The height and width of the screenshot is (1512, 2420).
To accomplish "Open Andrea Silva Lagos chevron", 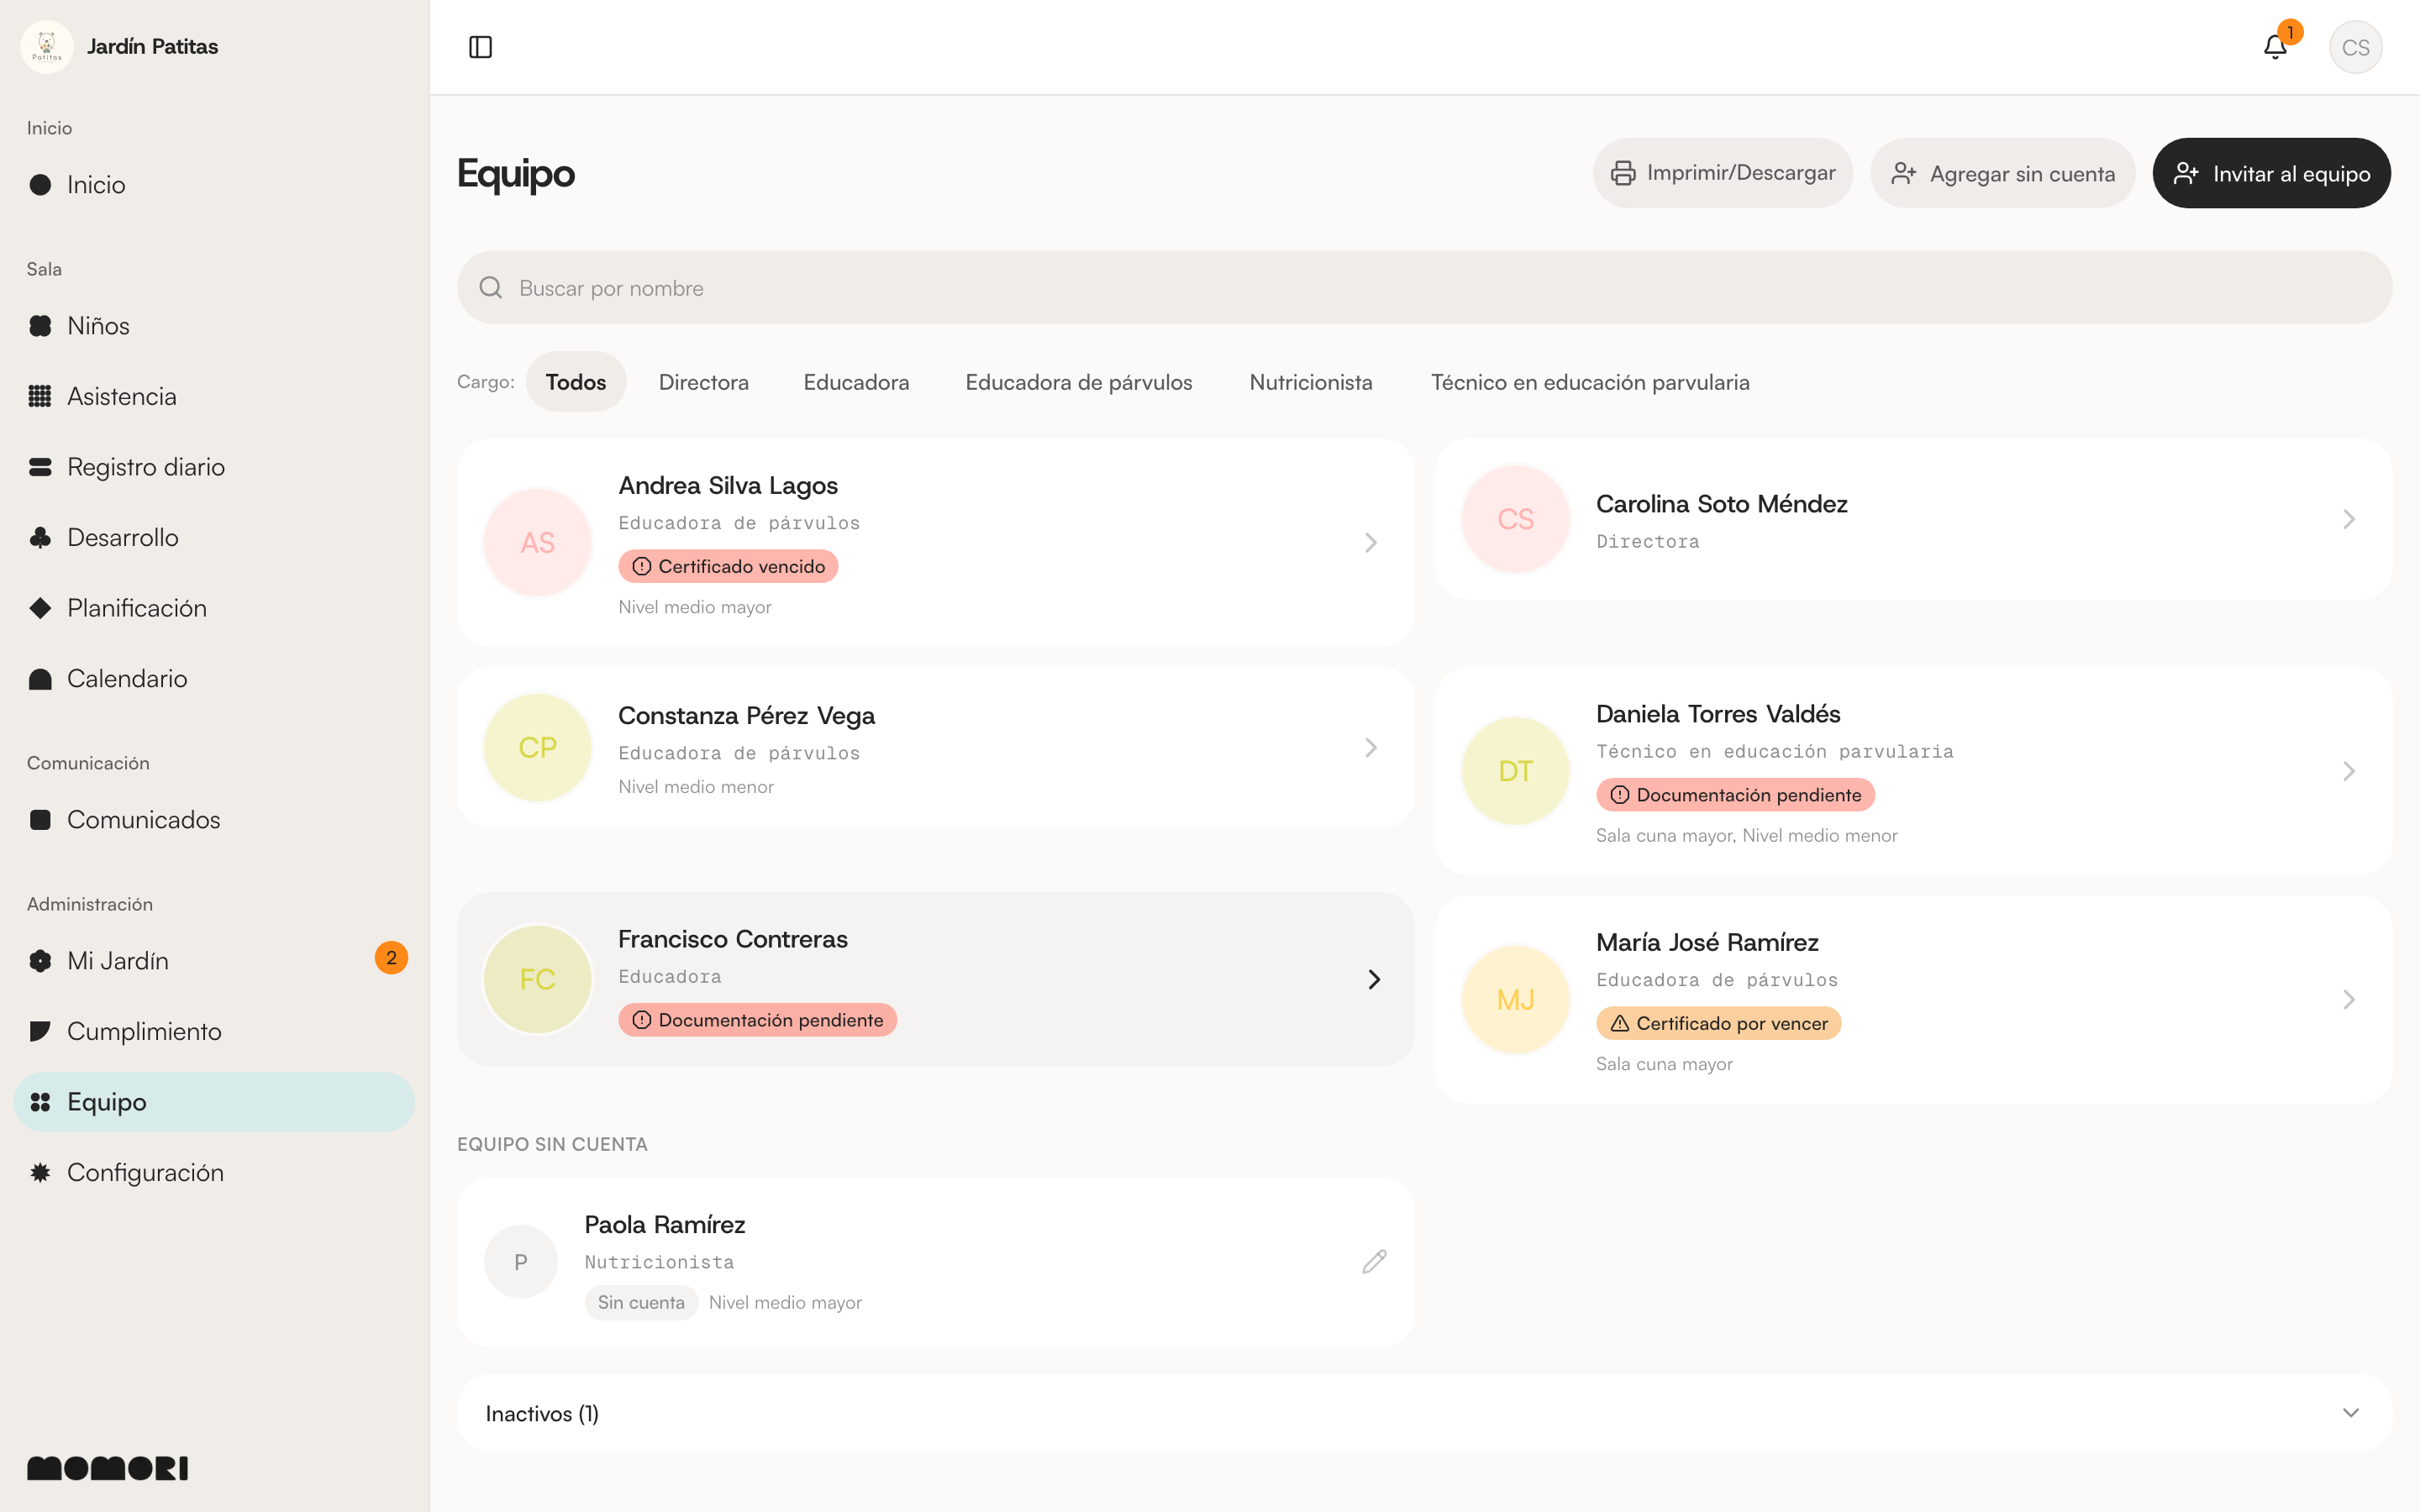I will point(1371,543).
